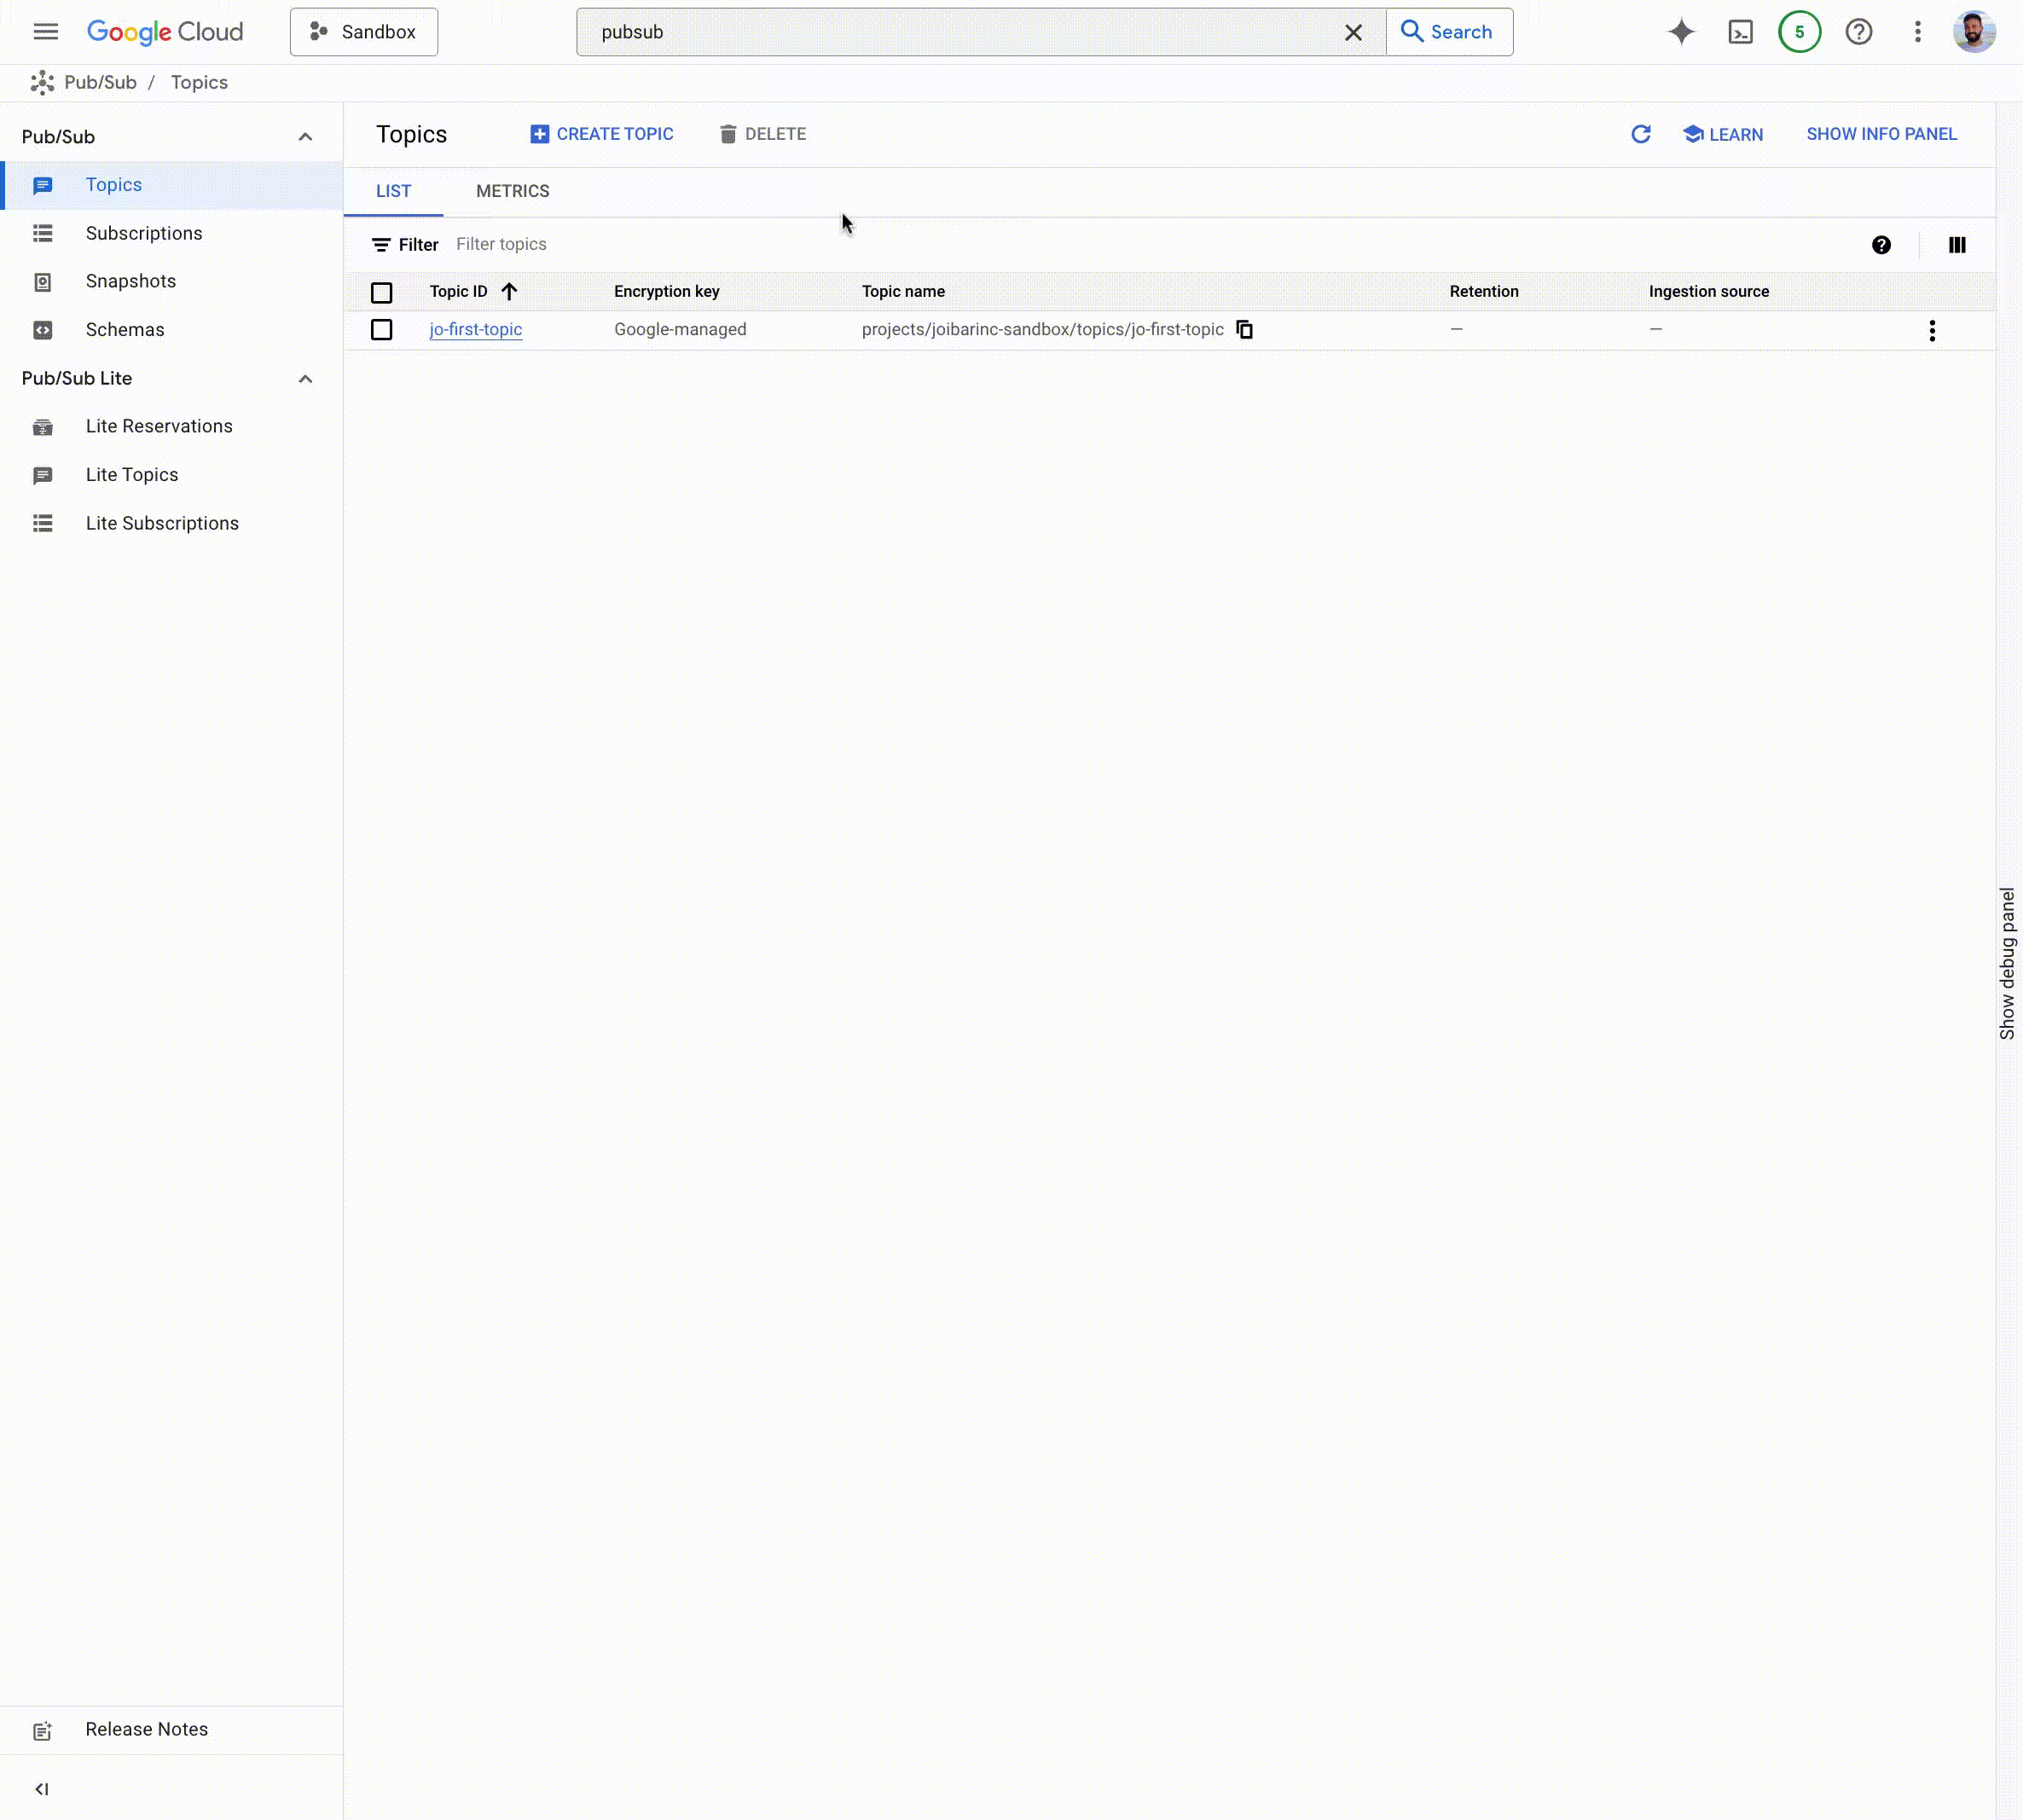Go to Subscriptions in the sidebar

click(x=144, y=233)
